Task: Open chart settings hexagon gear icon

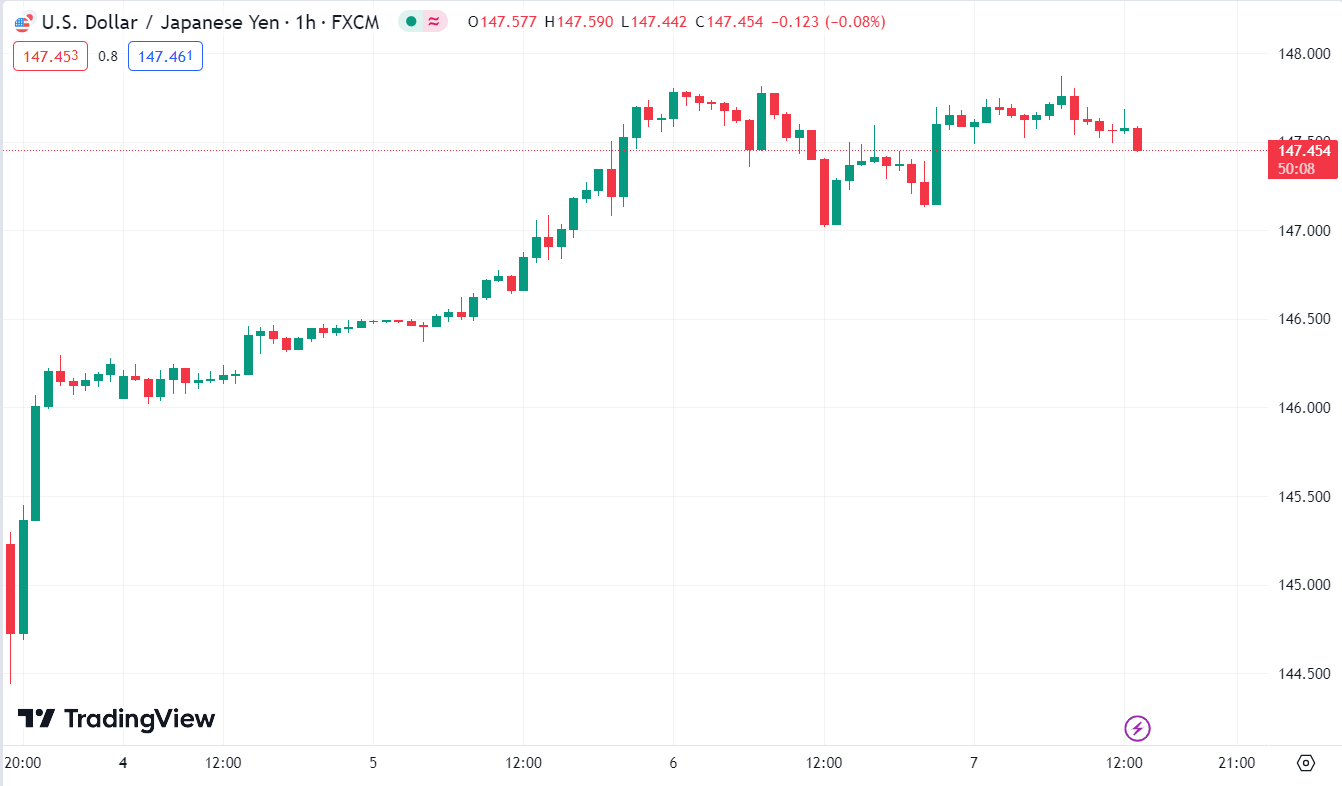Action: (x=1305, y=763)
